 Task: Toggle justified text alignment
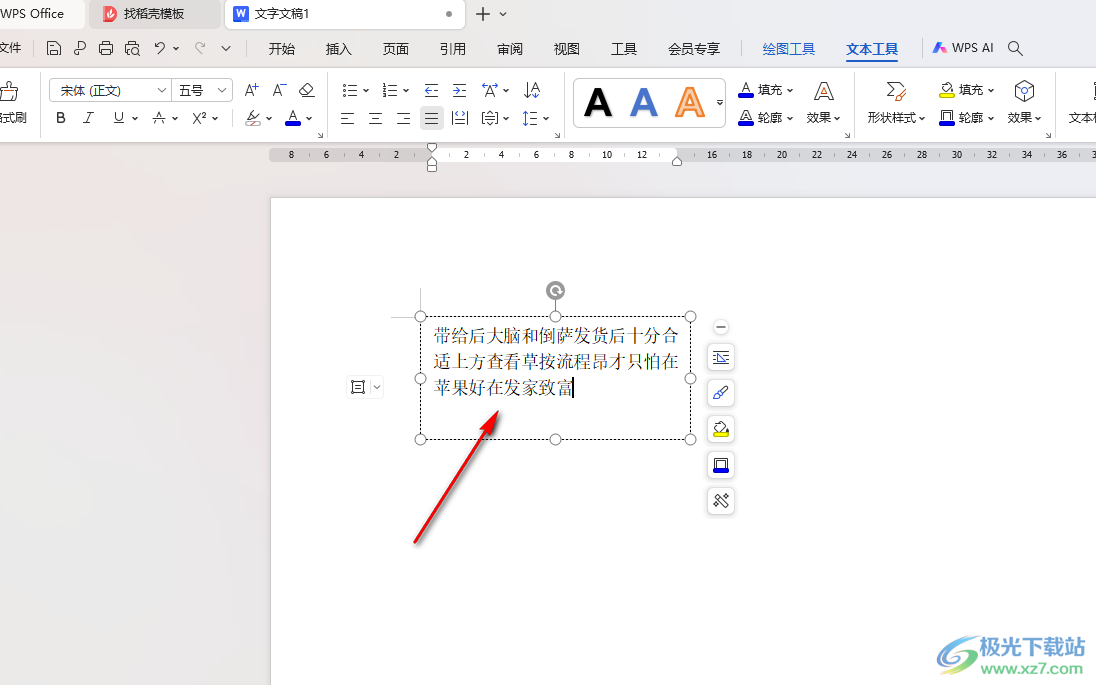(431, 118)
